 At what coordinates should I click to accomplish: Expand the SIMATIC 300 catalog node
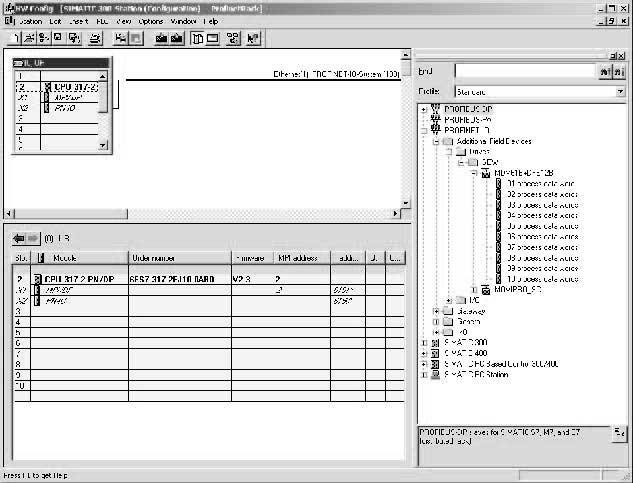pyautogui.click(x=423, y=343)
